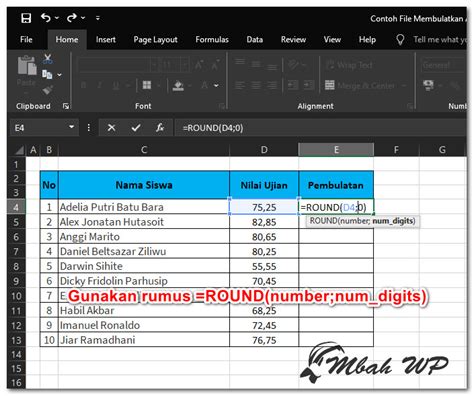
Task: Click the Cut scissors icon
Action: (48, 59)
